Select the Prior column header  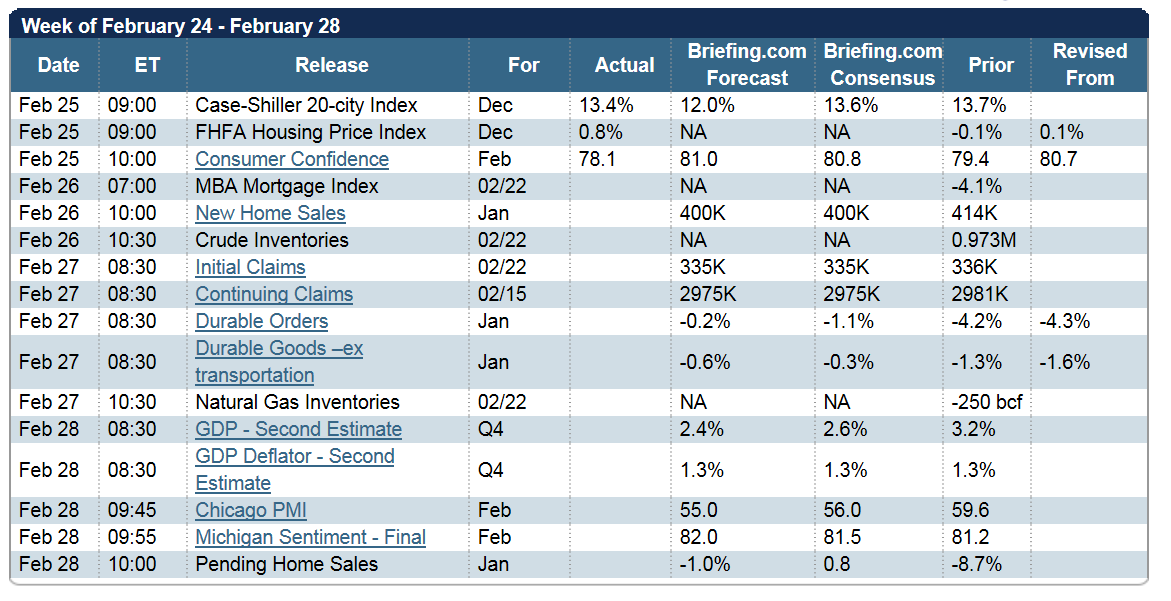pos(991,65)
